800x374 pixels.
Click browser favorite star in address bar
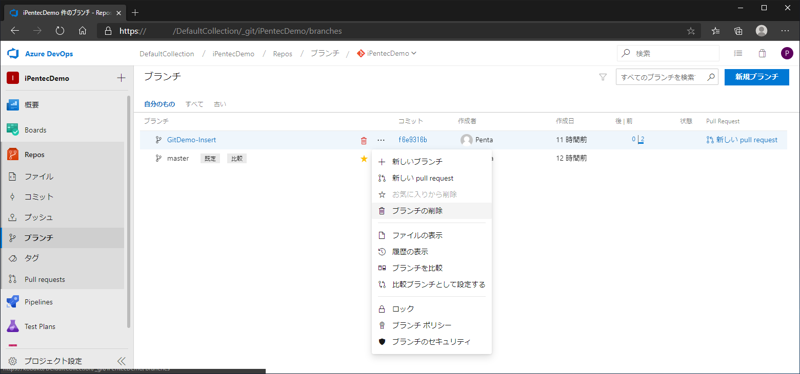pos(691,31)
